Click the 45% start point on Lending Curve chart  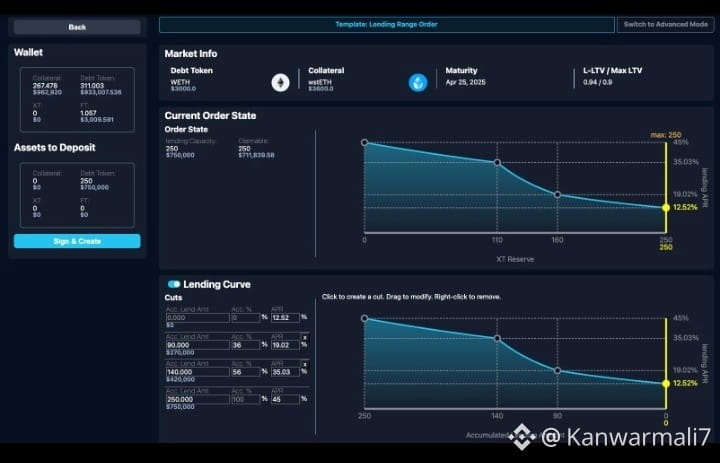pyautogui.click(x=365, y=318)
